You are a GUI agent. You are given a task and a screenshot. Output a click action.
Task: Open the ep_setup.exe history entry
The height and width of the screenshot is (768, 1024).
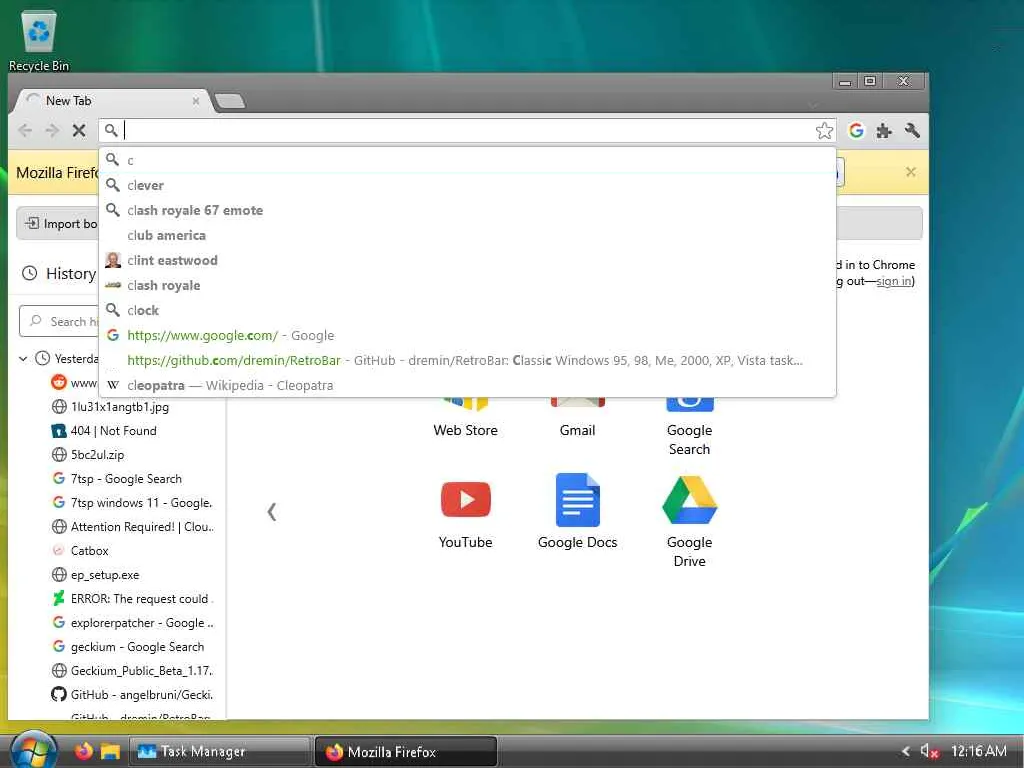(95, 575)
